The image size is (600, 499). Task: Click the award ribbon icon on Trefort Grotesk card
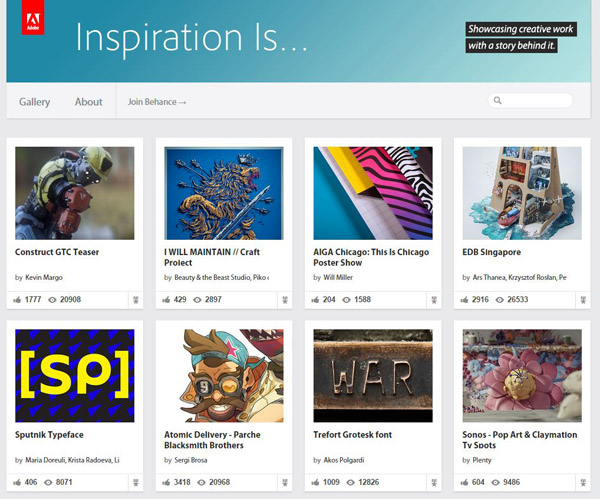click(x=432, y=482)
